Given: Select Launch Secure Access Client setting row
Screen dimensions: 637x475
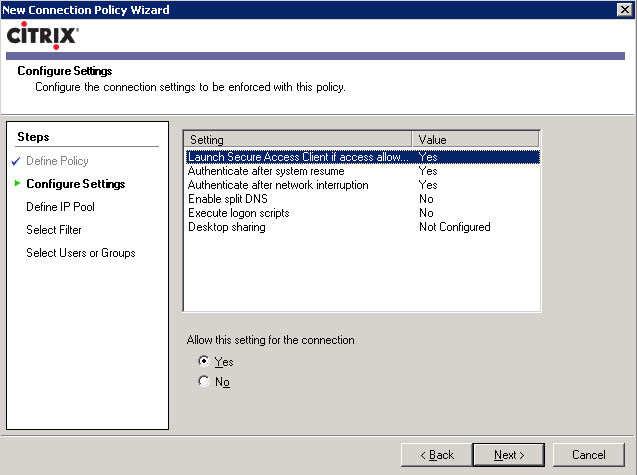Looking at the screenshot, I should click(x=362, y=157).
